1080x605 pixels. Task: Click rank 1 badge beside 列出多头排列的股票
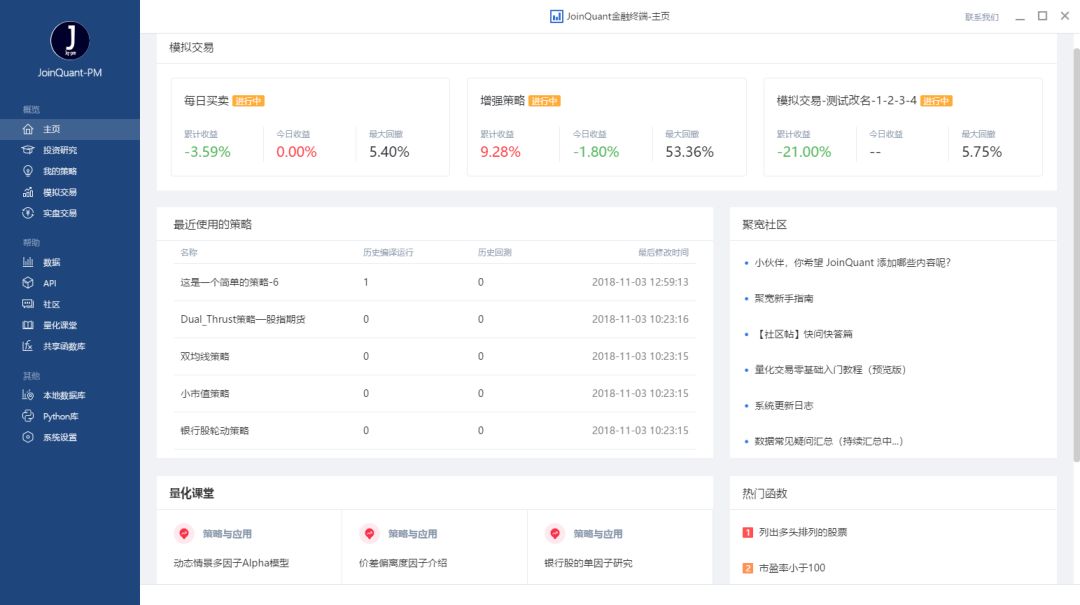coord(747,532)
